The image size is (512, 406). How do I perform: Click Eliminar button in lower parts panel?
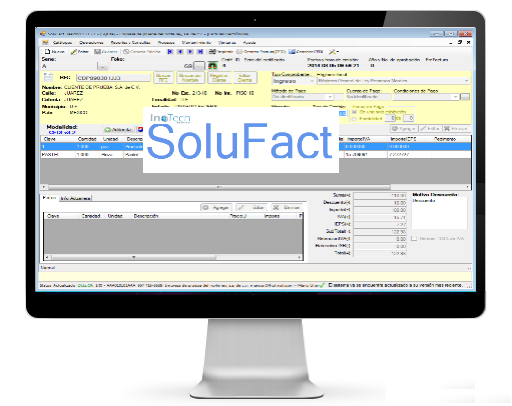(287, 207)
